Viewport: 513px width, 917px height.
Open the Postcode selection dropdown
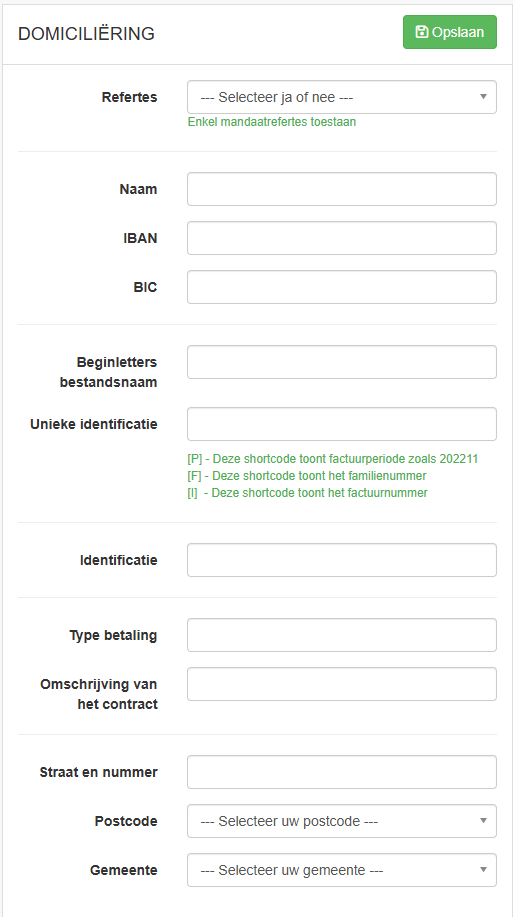[x=342, y=821]
